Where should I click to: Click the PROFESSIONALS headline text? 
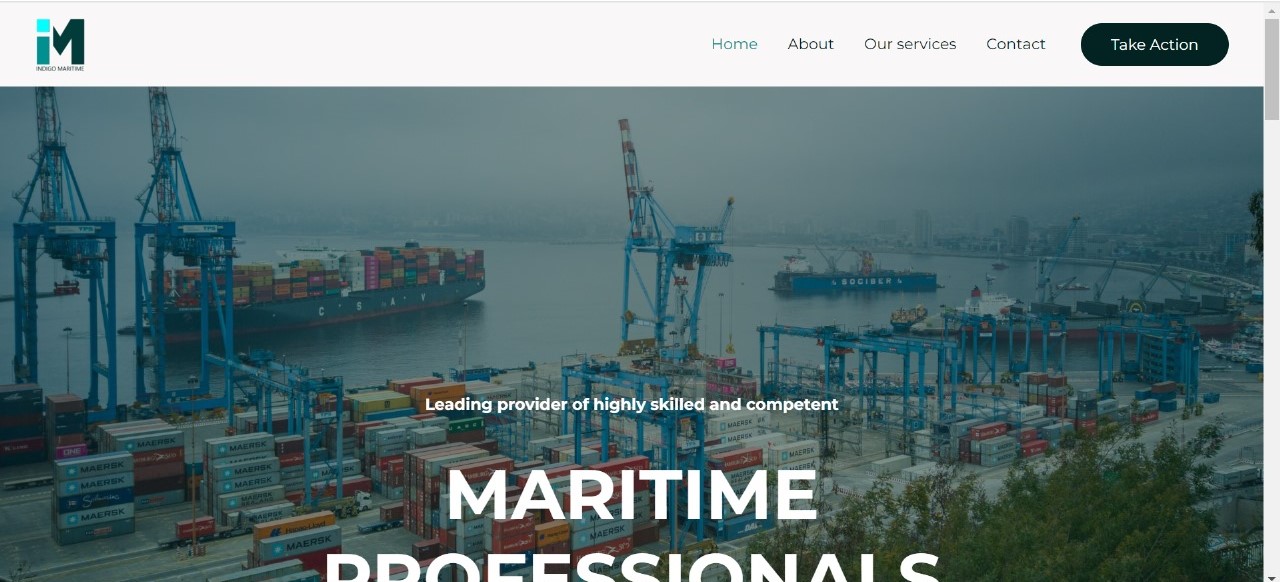click(631, 565)
